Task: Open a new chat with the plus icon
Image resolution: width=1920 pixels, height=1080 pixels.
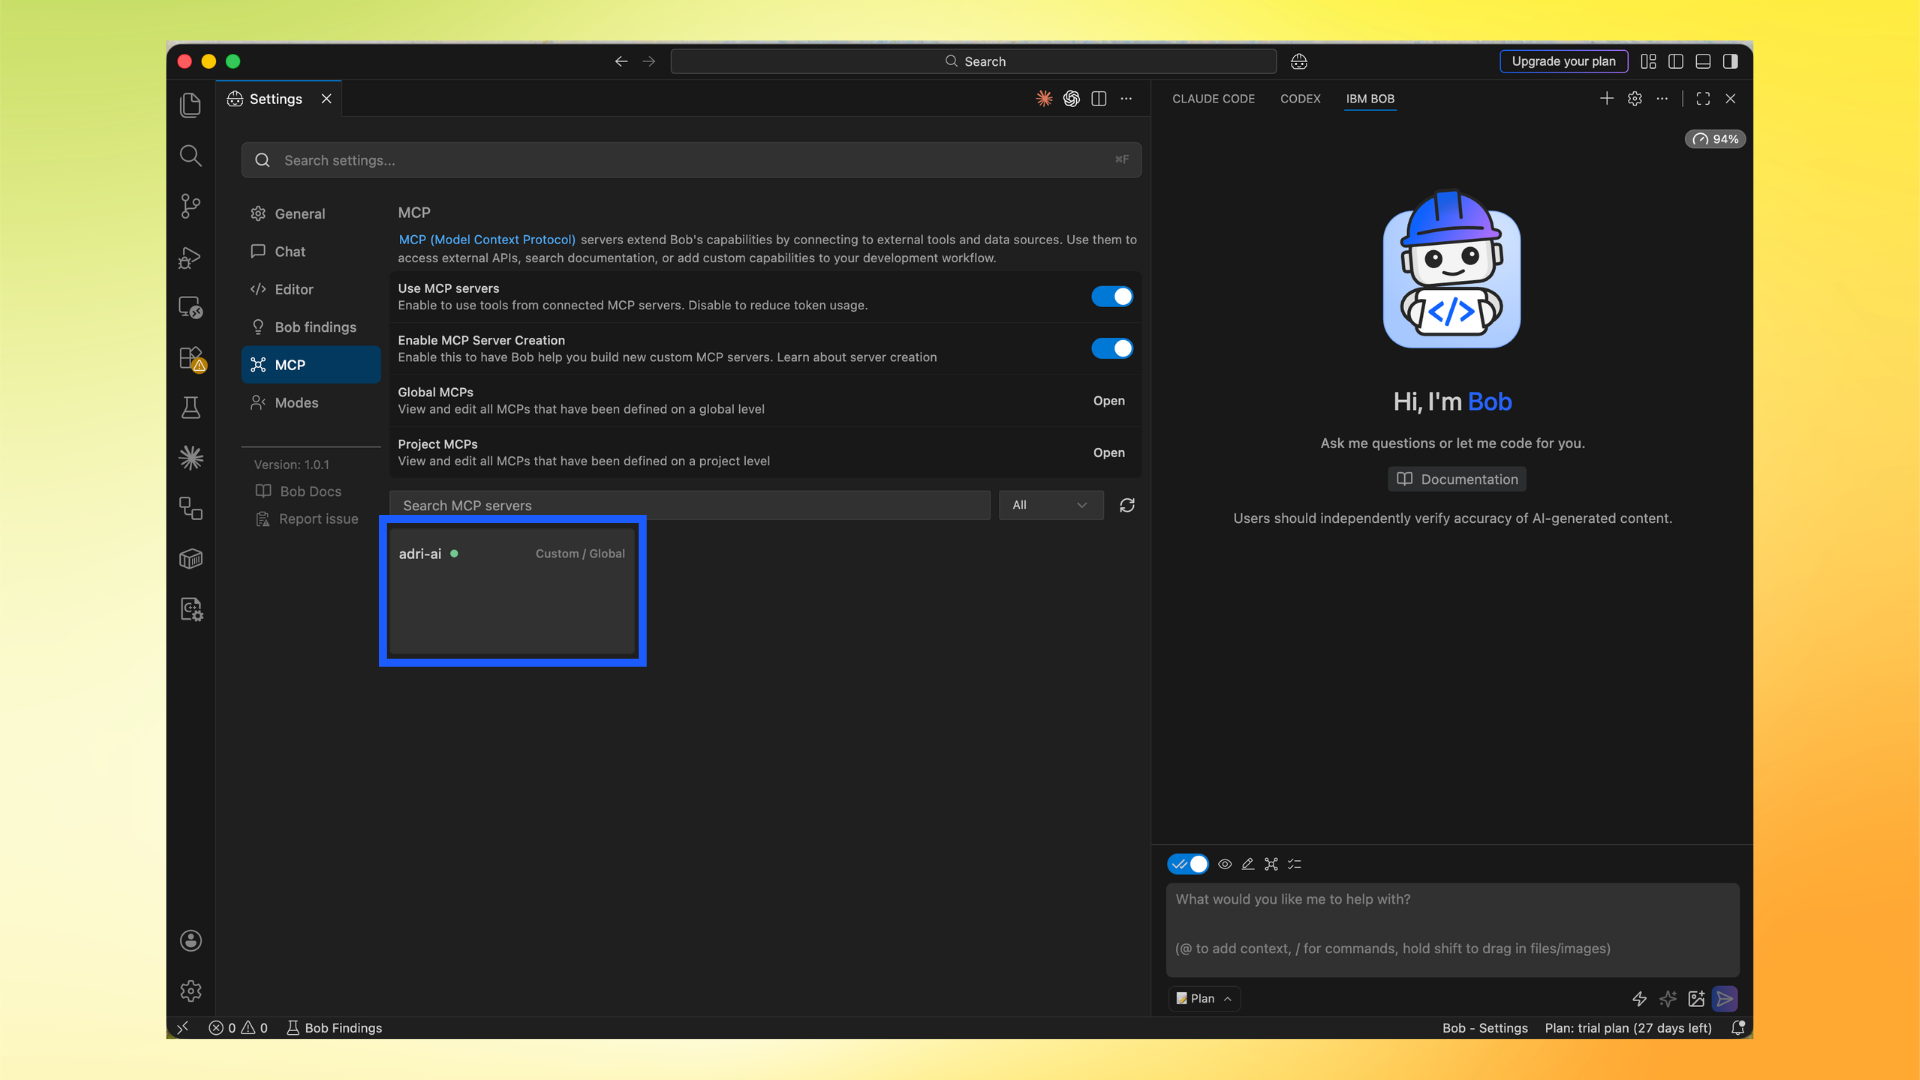Action: click(x=1607, y=99)
